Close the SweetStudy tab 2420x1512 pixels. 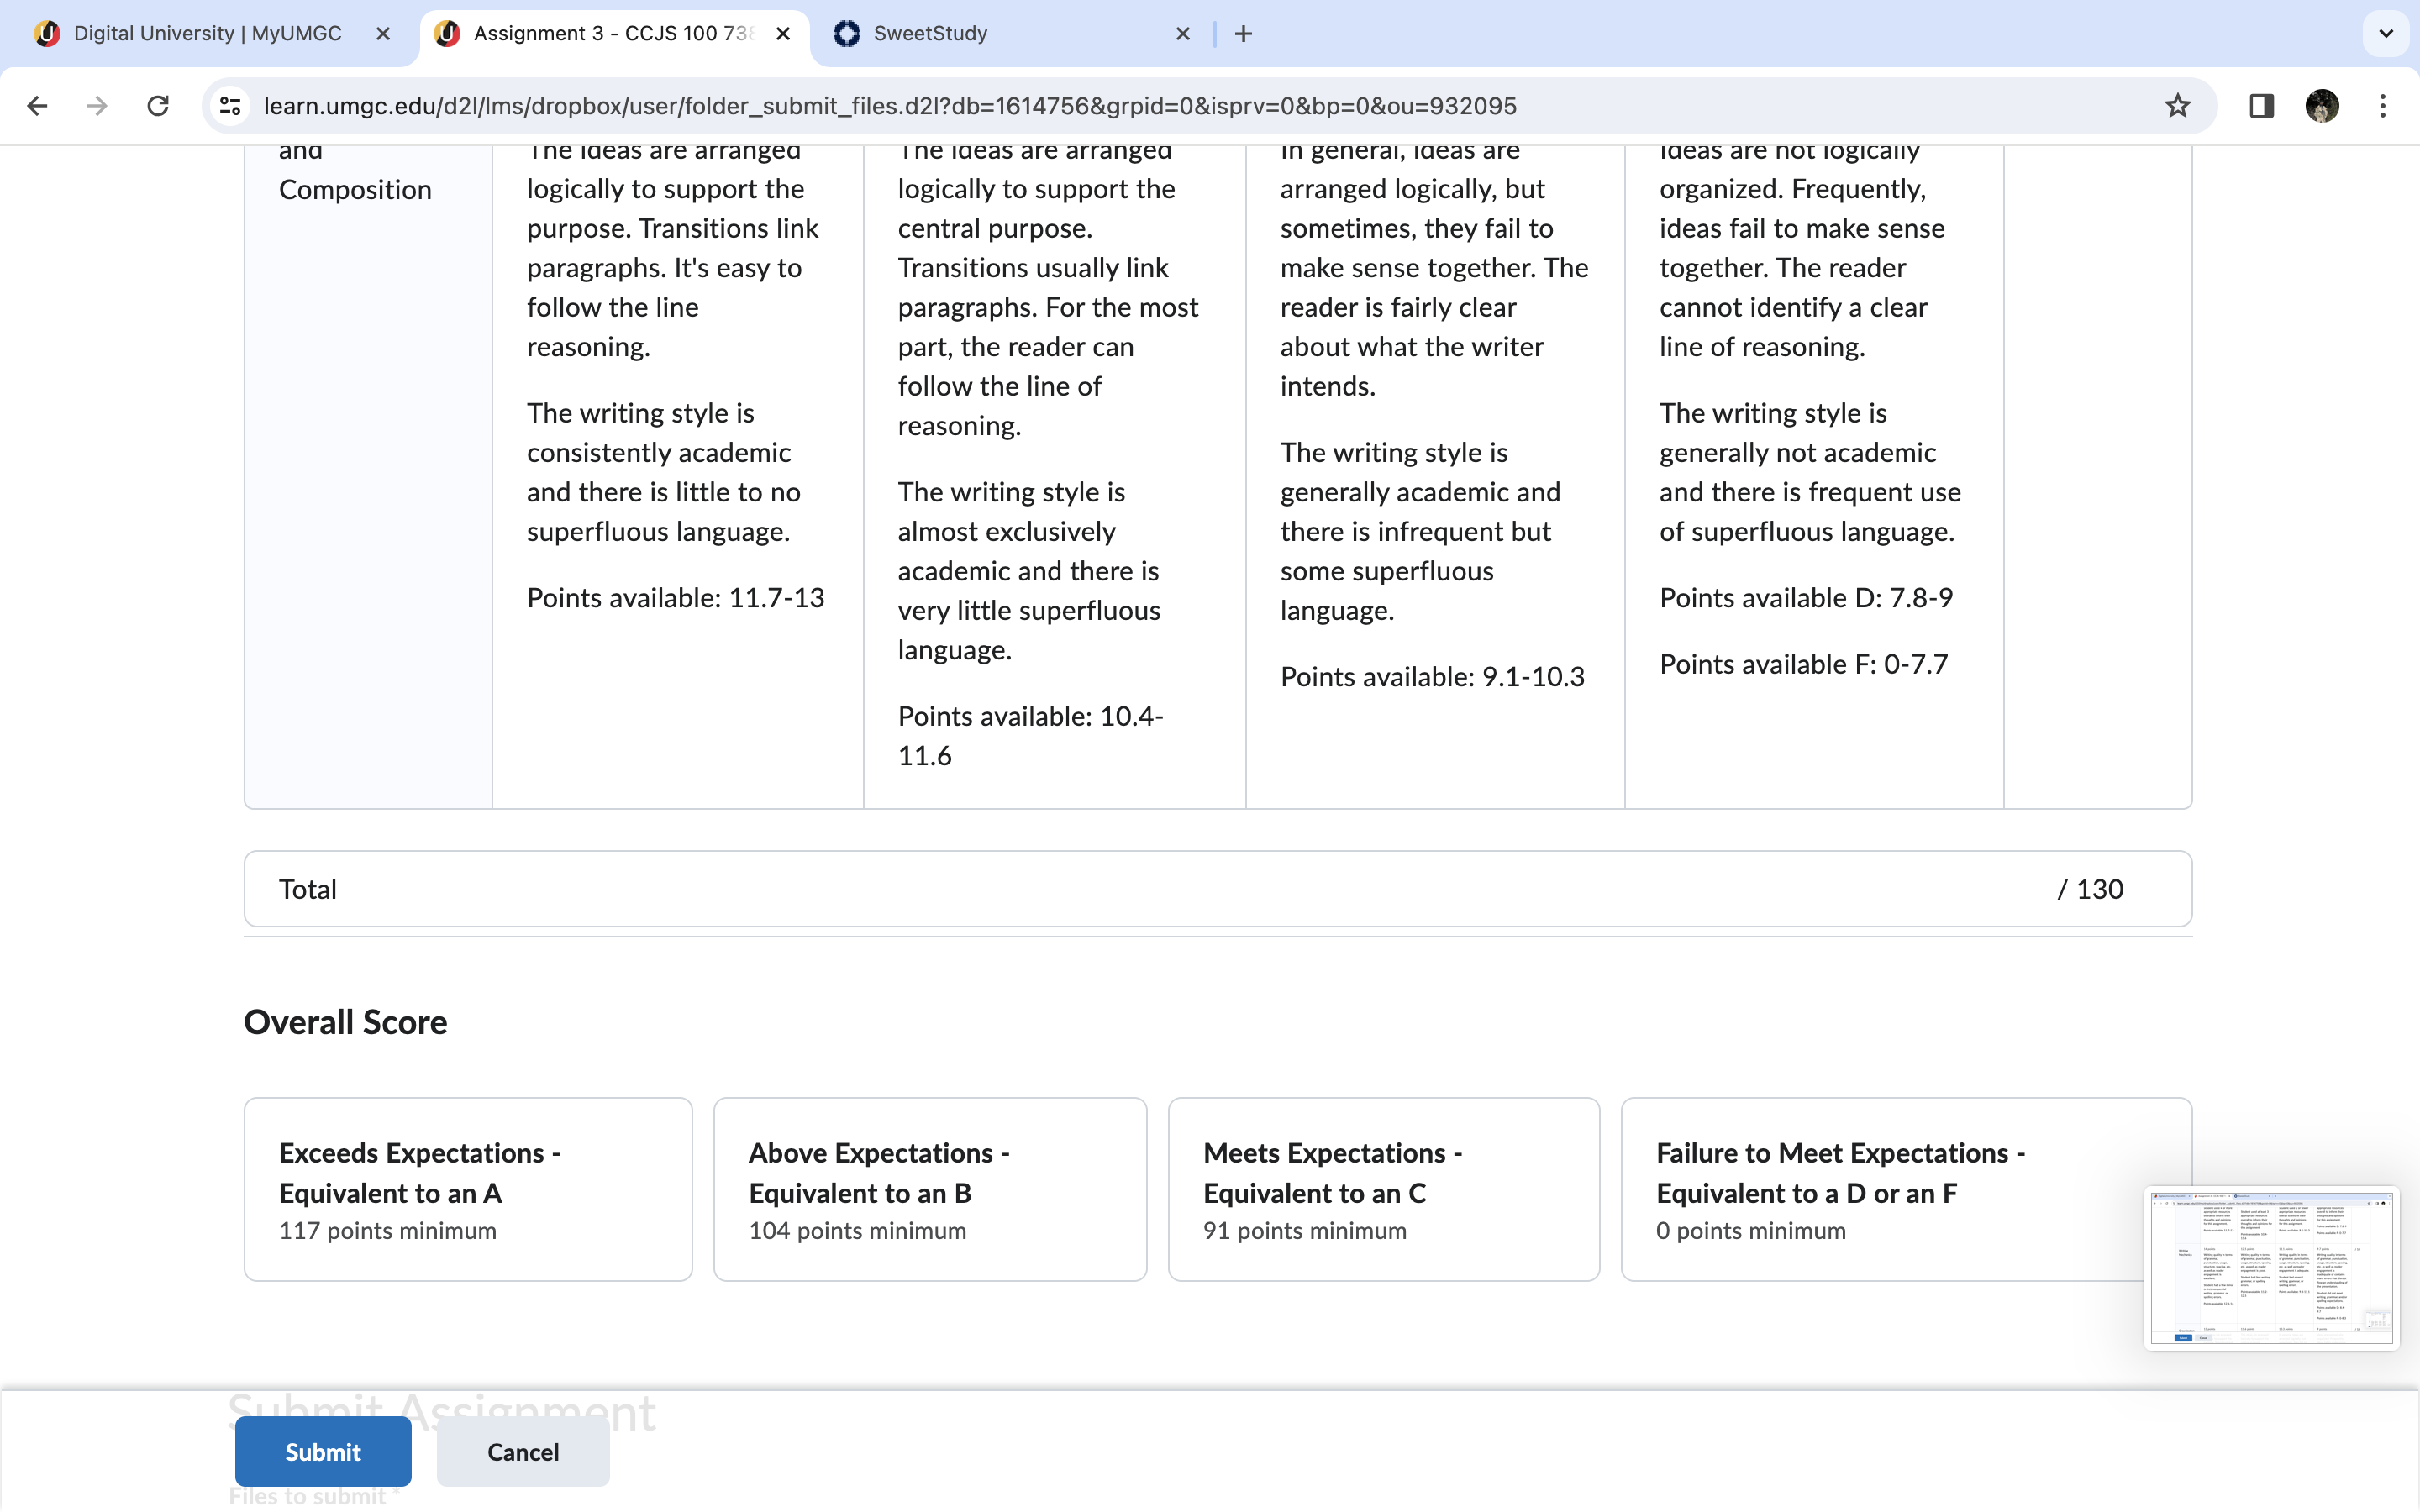click(x=1183, y=34)
